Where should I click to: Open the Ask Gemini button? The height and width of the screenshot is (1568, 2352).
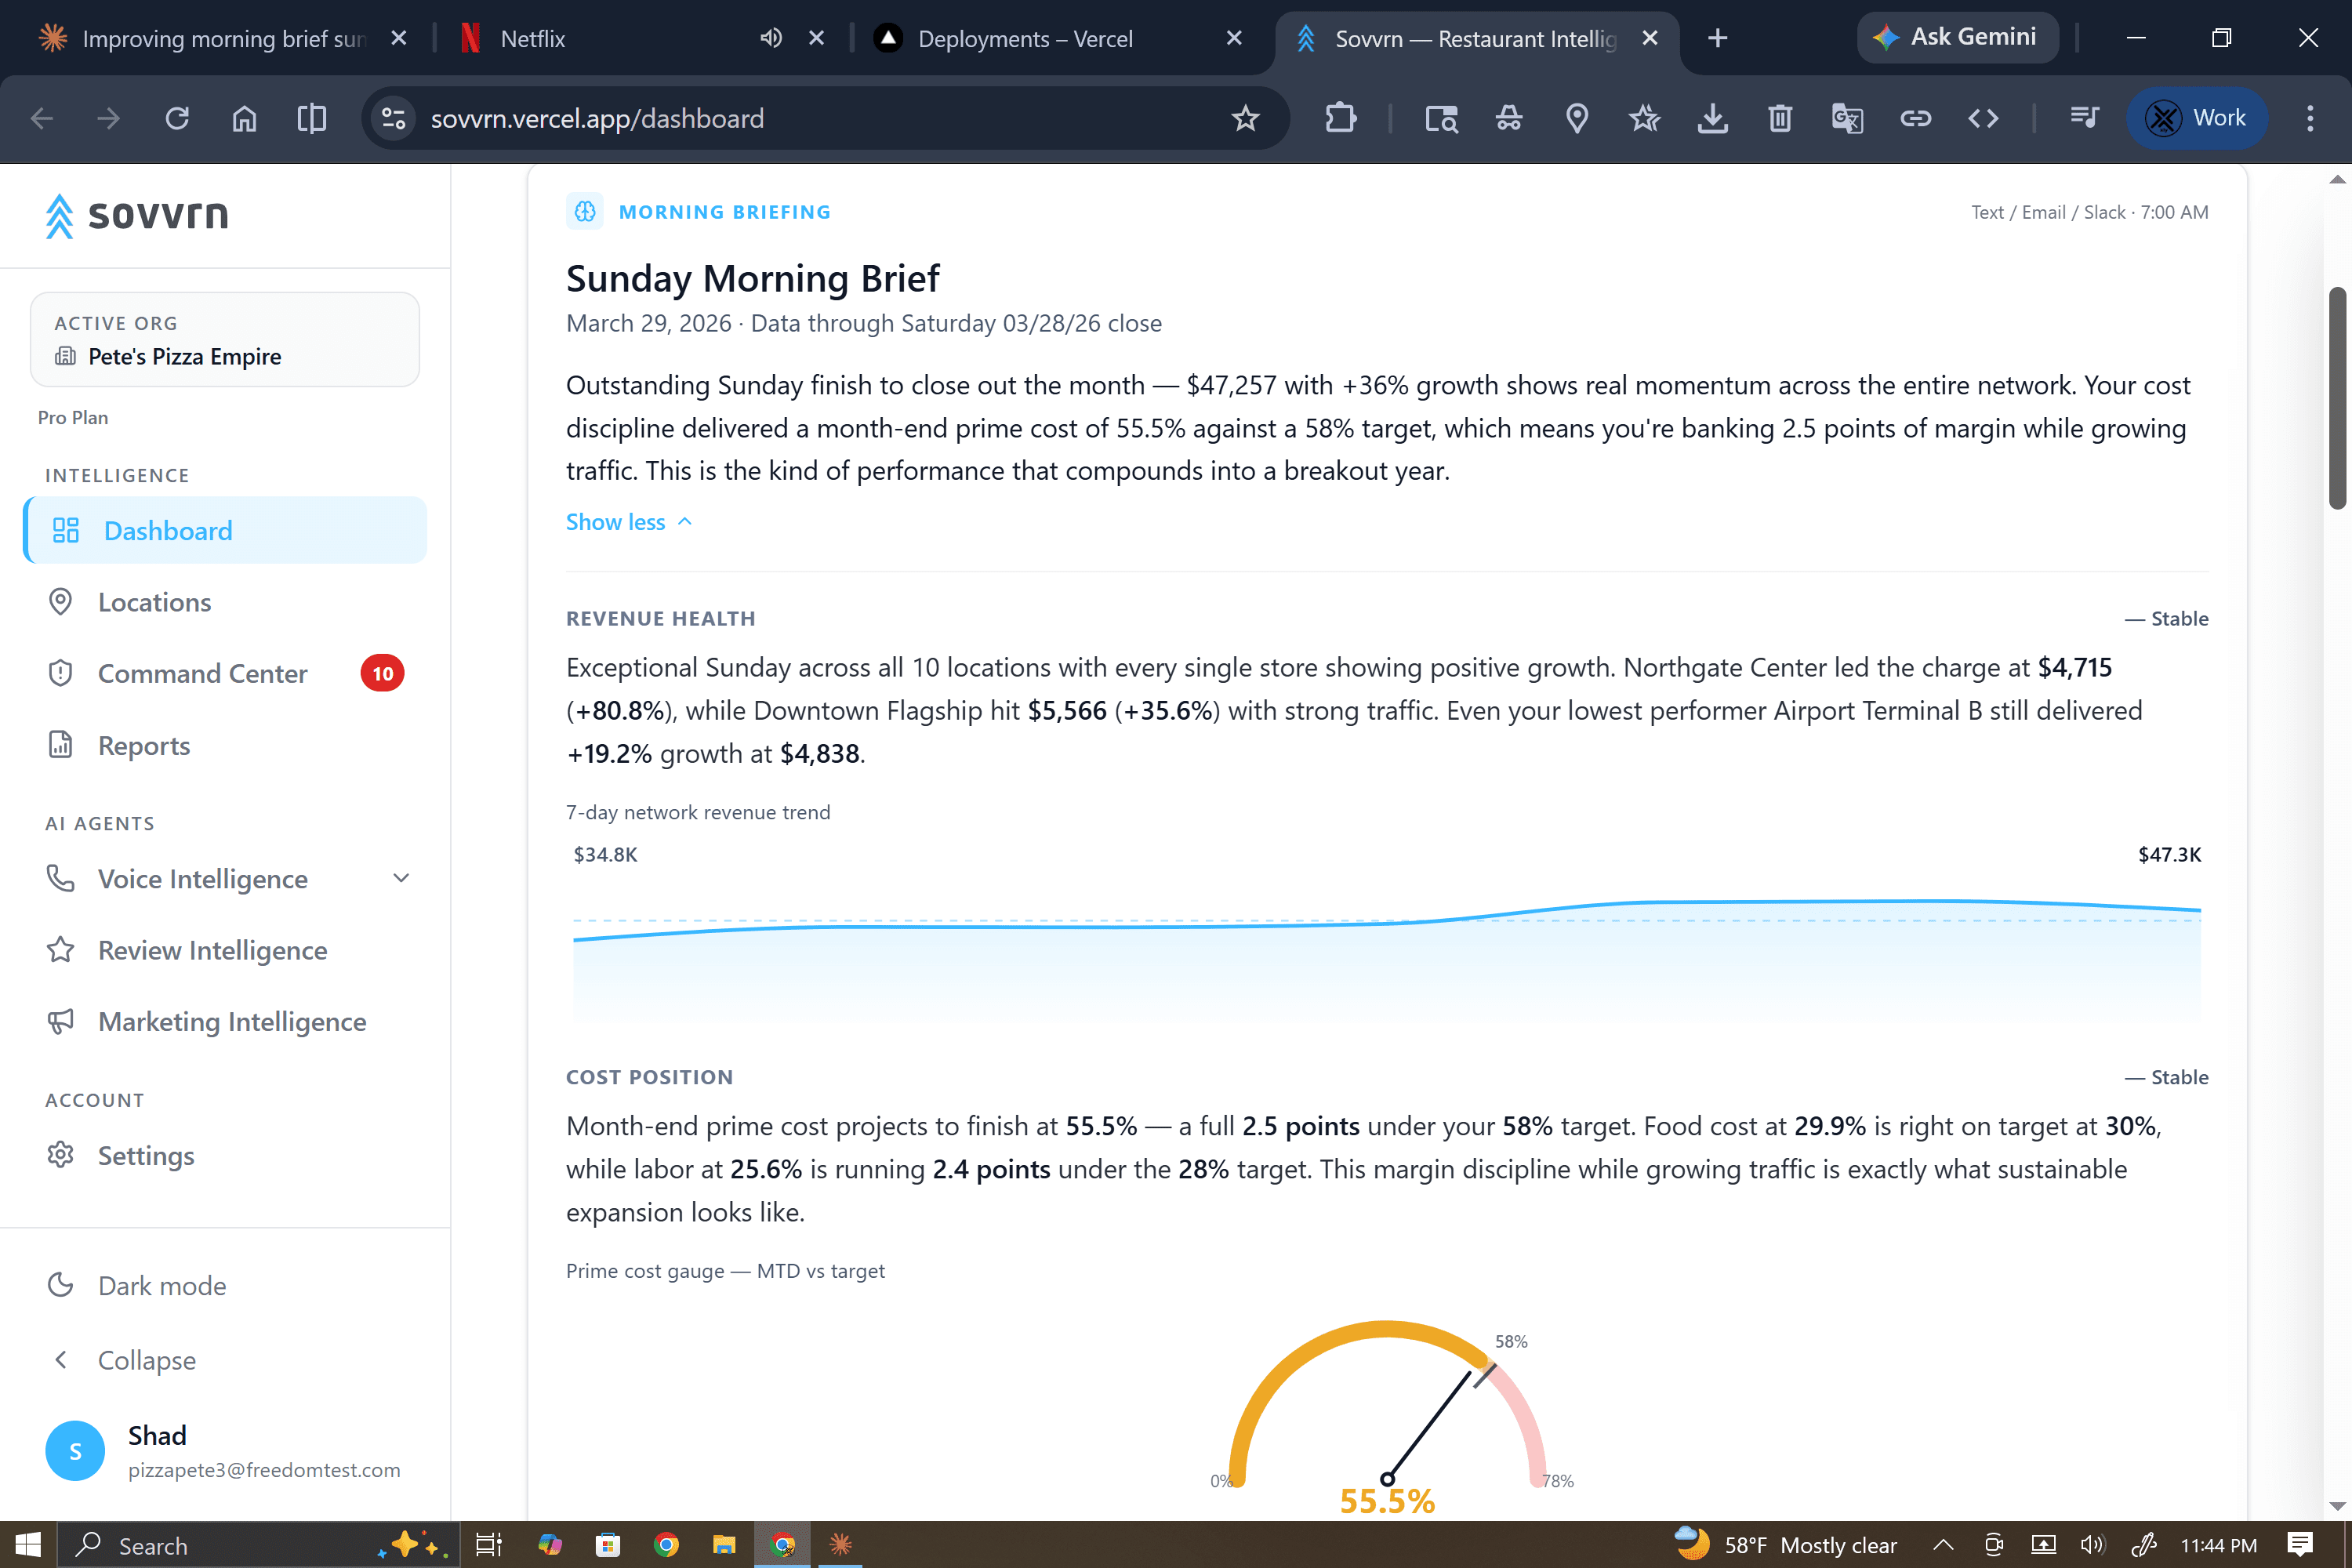(x=1957, y=37)
